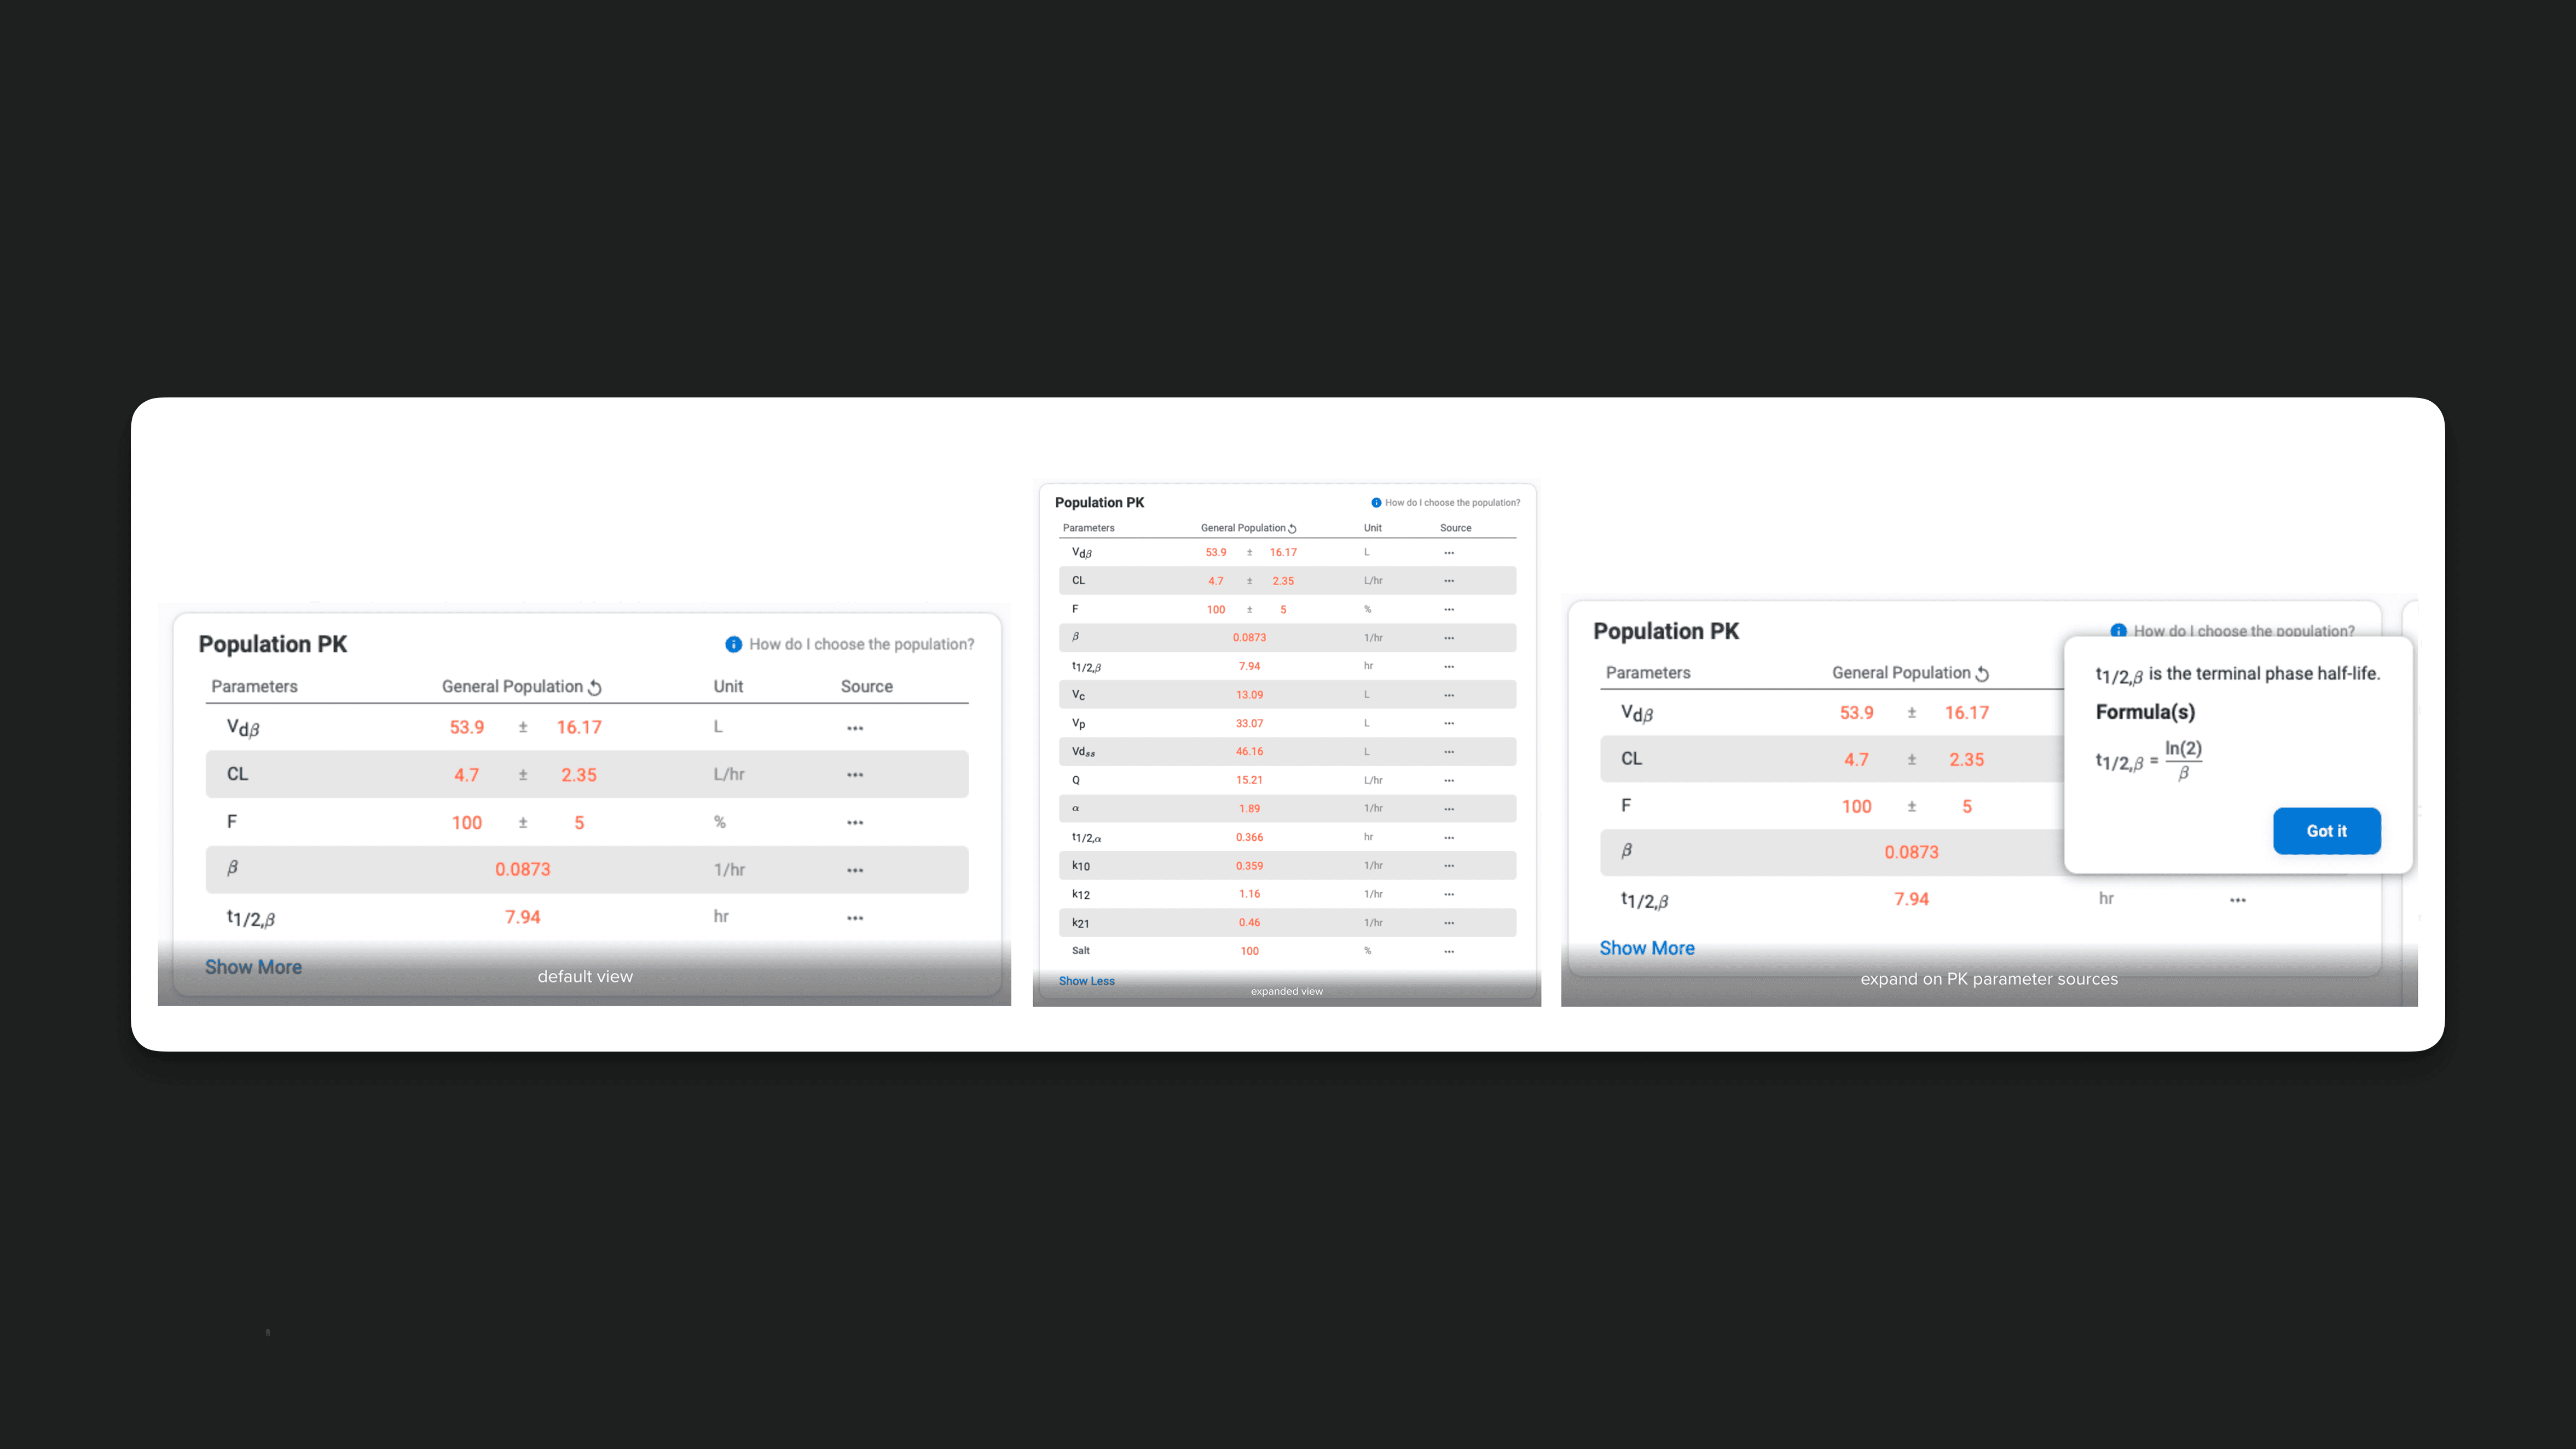The width and height of the screenshot is (2576, 1449).
Task: Open source dots for CL row in default view
Action: pos(855,775)
